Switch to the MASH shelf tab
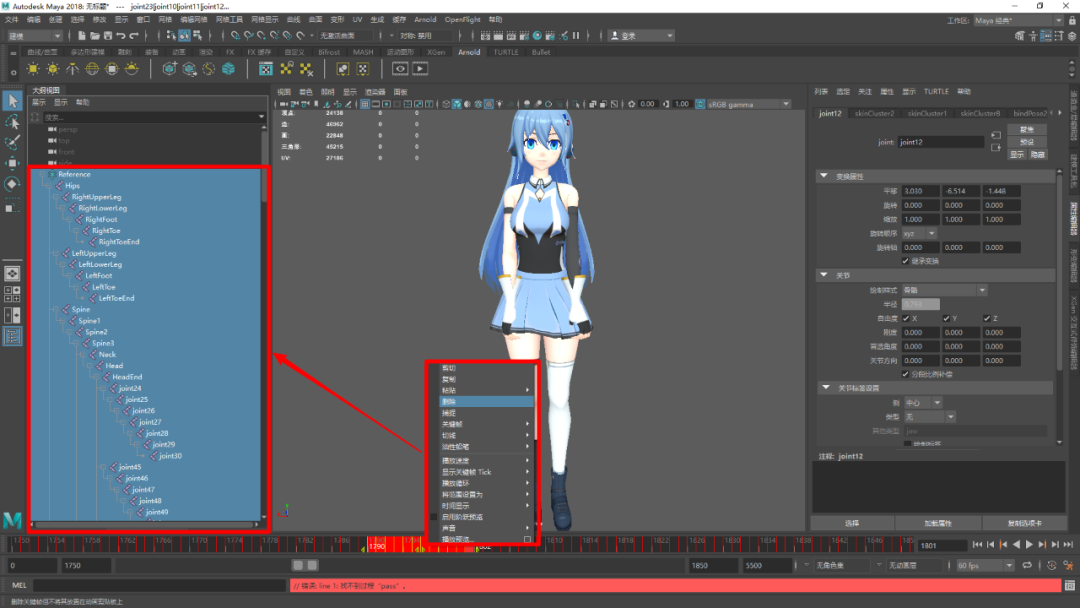The image size is (1080, 608). (x=363, y=52)
